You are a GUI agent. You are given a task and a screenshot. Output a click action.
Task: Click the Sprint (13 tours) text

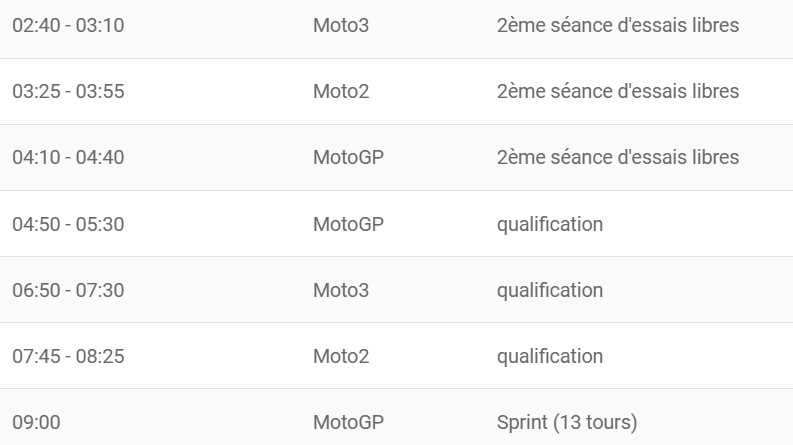click(x=567, y=423)
